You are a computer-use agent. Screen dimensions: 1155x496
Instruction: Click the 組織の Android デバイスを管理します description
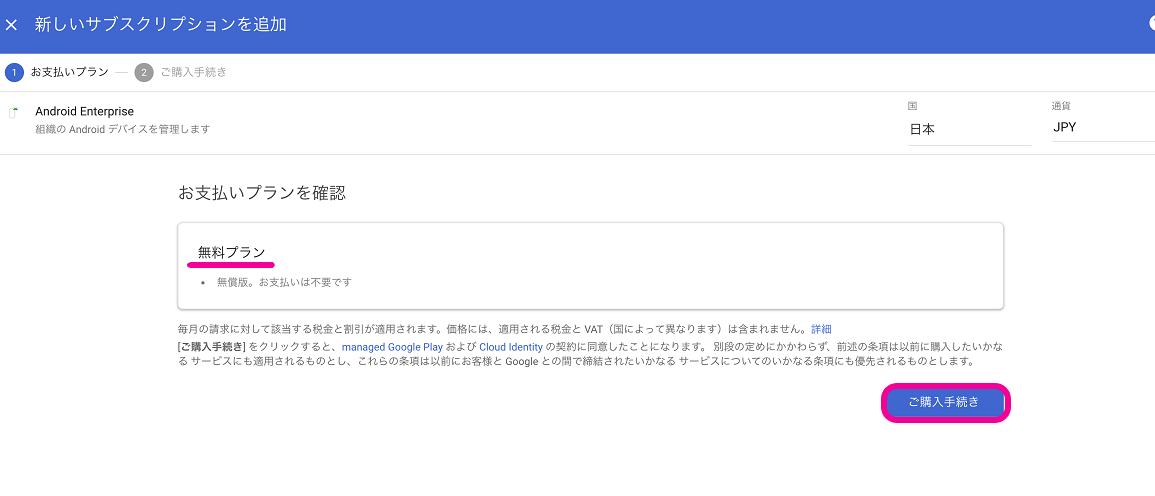tap(122, 129)
